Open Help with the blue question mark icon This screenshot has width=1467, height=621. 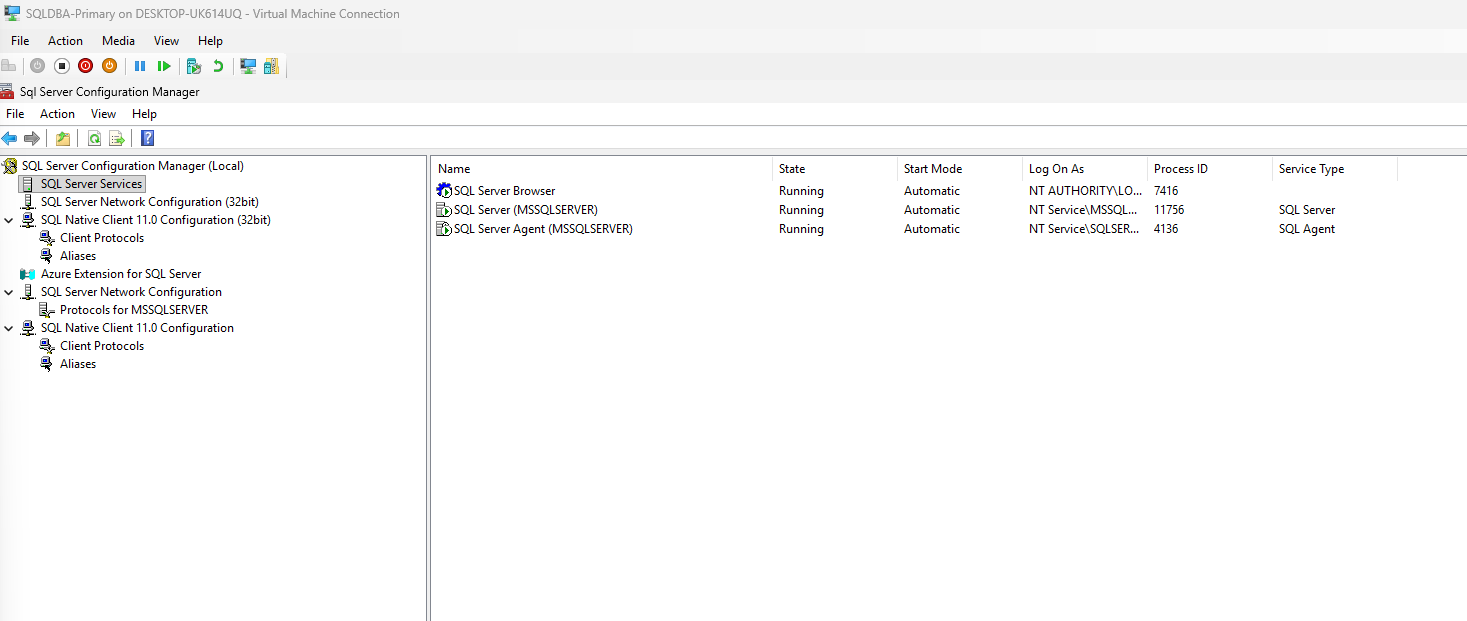(x=147, y=138)
